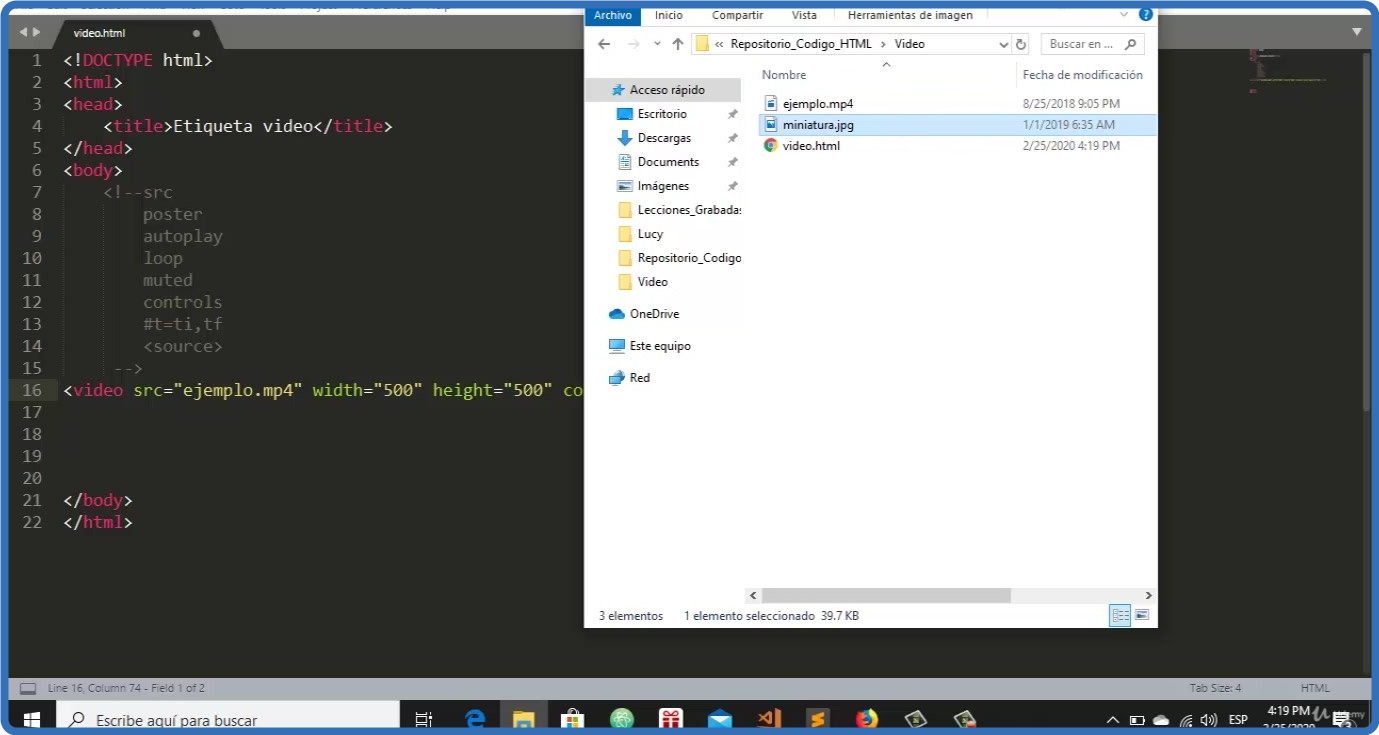Refresh the Video folder listing
Viewport: 1379px width, 735px height.
(1021, 44)
